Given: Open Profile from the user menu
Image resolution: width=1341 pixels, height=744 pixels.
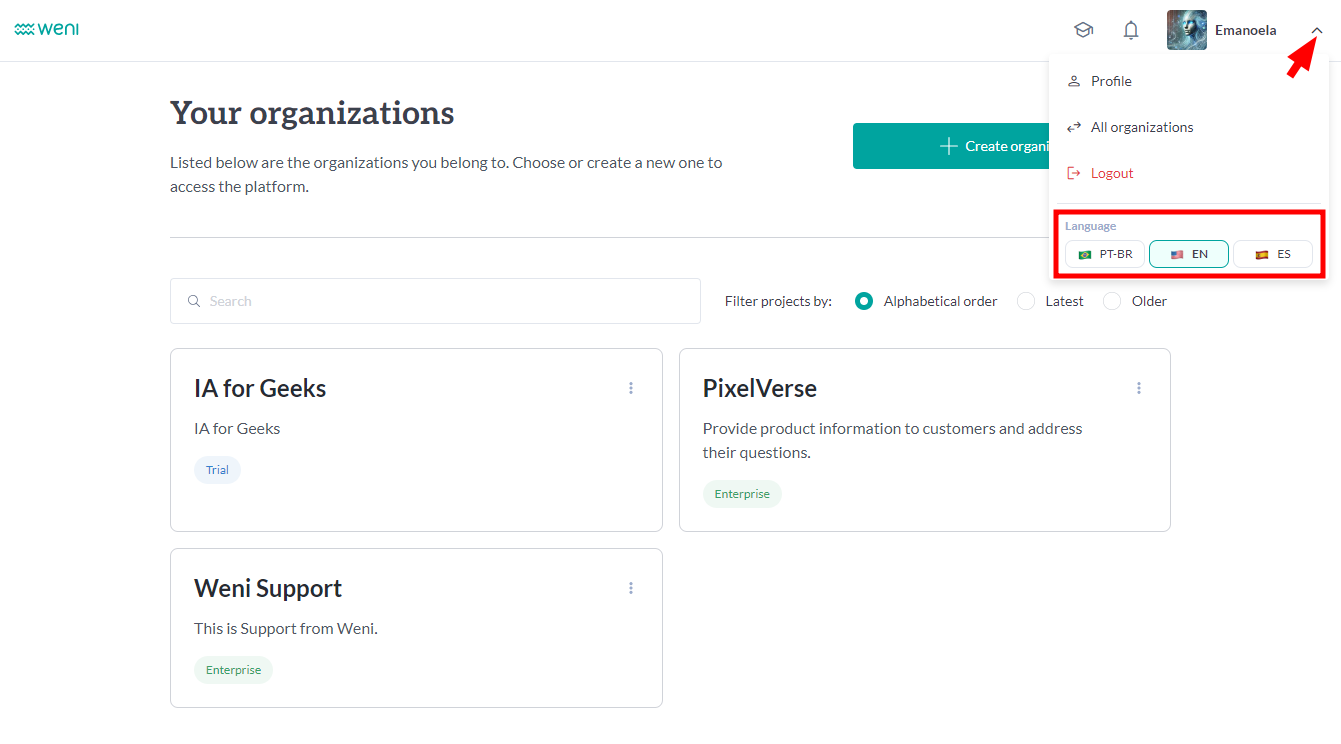Looking at the screenshot, I should coord(1111,81).
